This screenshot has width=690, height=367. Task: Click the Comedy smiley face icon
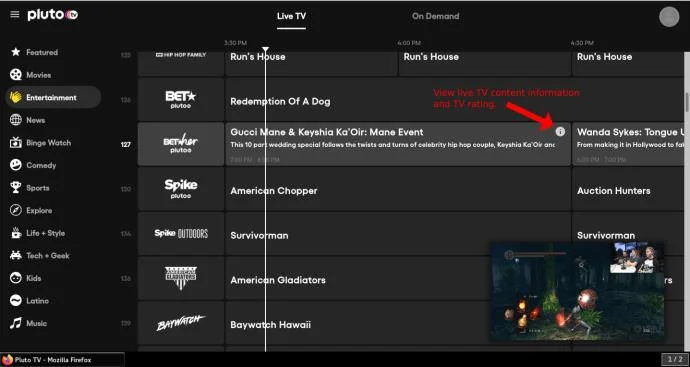coord(16,165)
